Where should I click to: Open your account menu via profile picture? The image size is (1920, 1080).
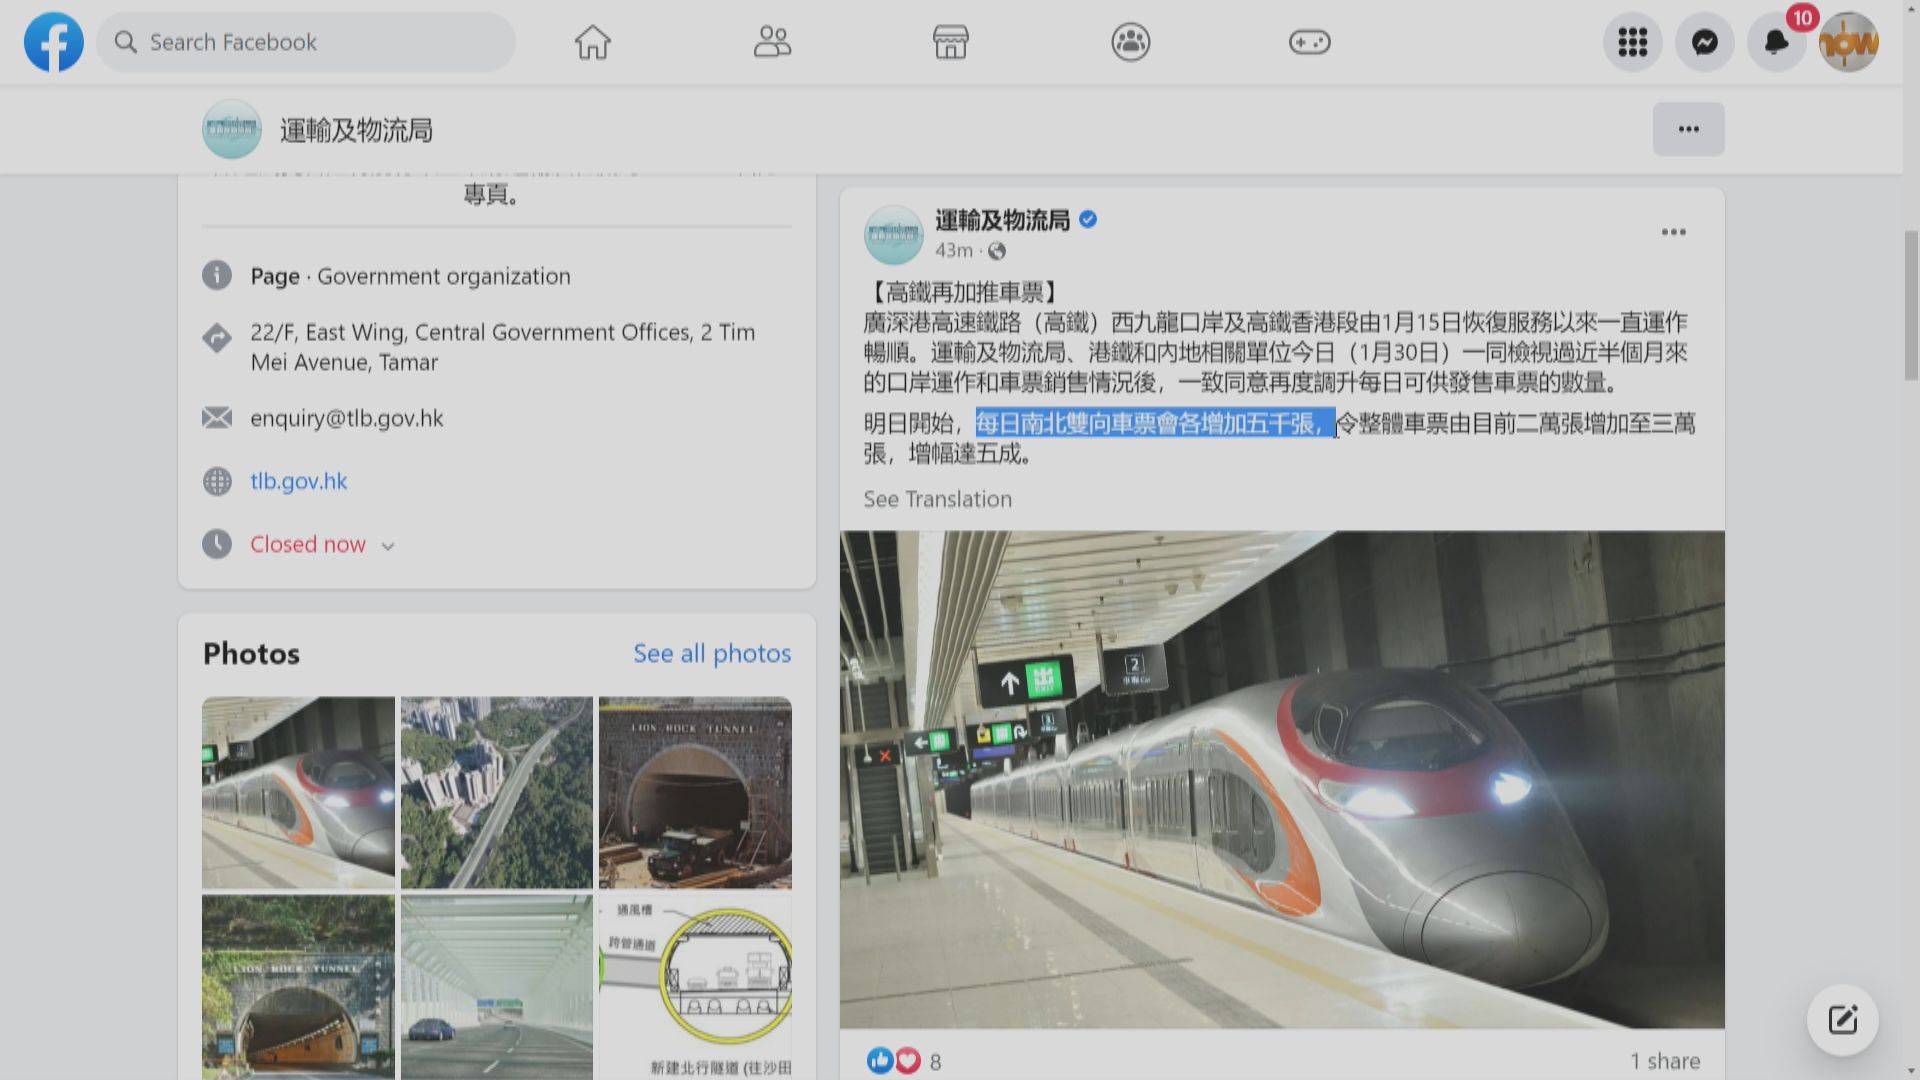pyautogui.click(x=1848, y=42)
